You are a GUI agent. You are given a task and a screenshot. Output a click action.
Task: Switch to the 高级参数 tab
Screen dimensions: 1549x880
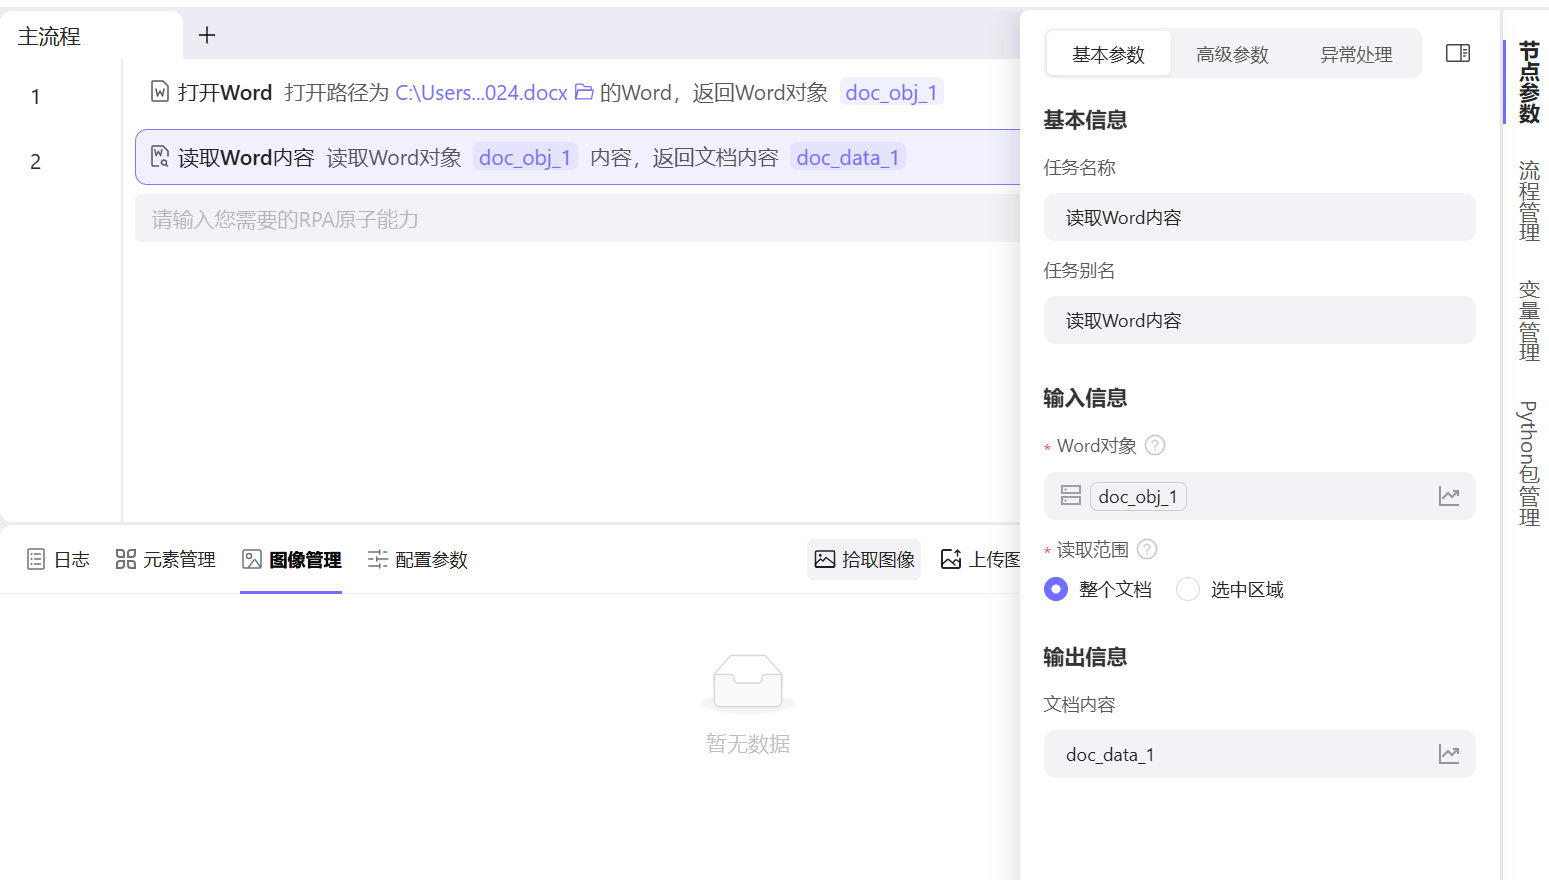coord(1232,55)
